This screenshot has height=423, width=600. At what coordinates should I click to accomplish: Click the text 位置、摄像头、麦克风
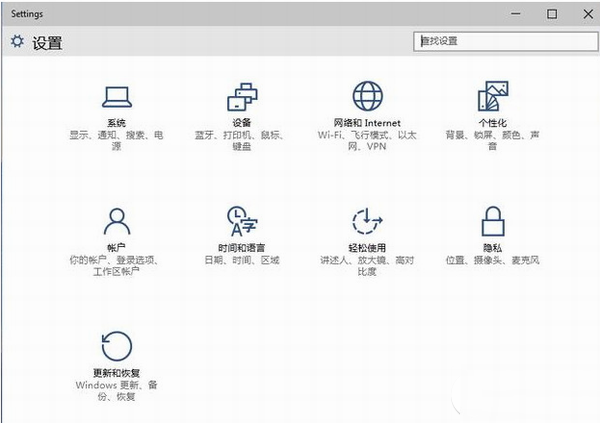click(x=492, y=260)
